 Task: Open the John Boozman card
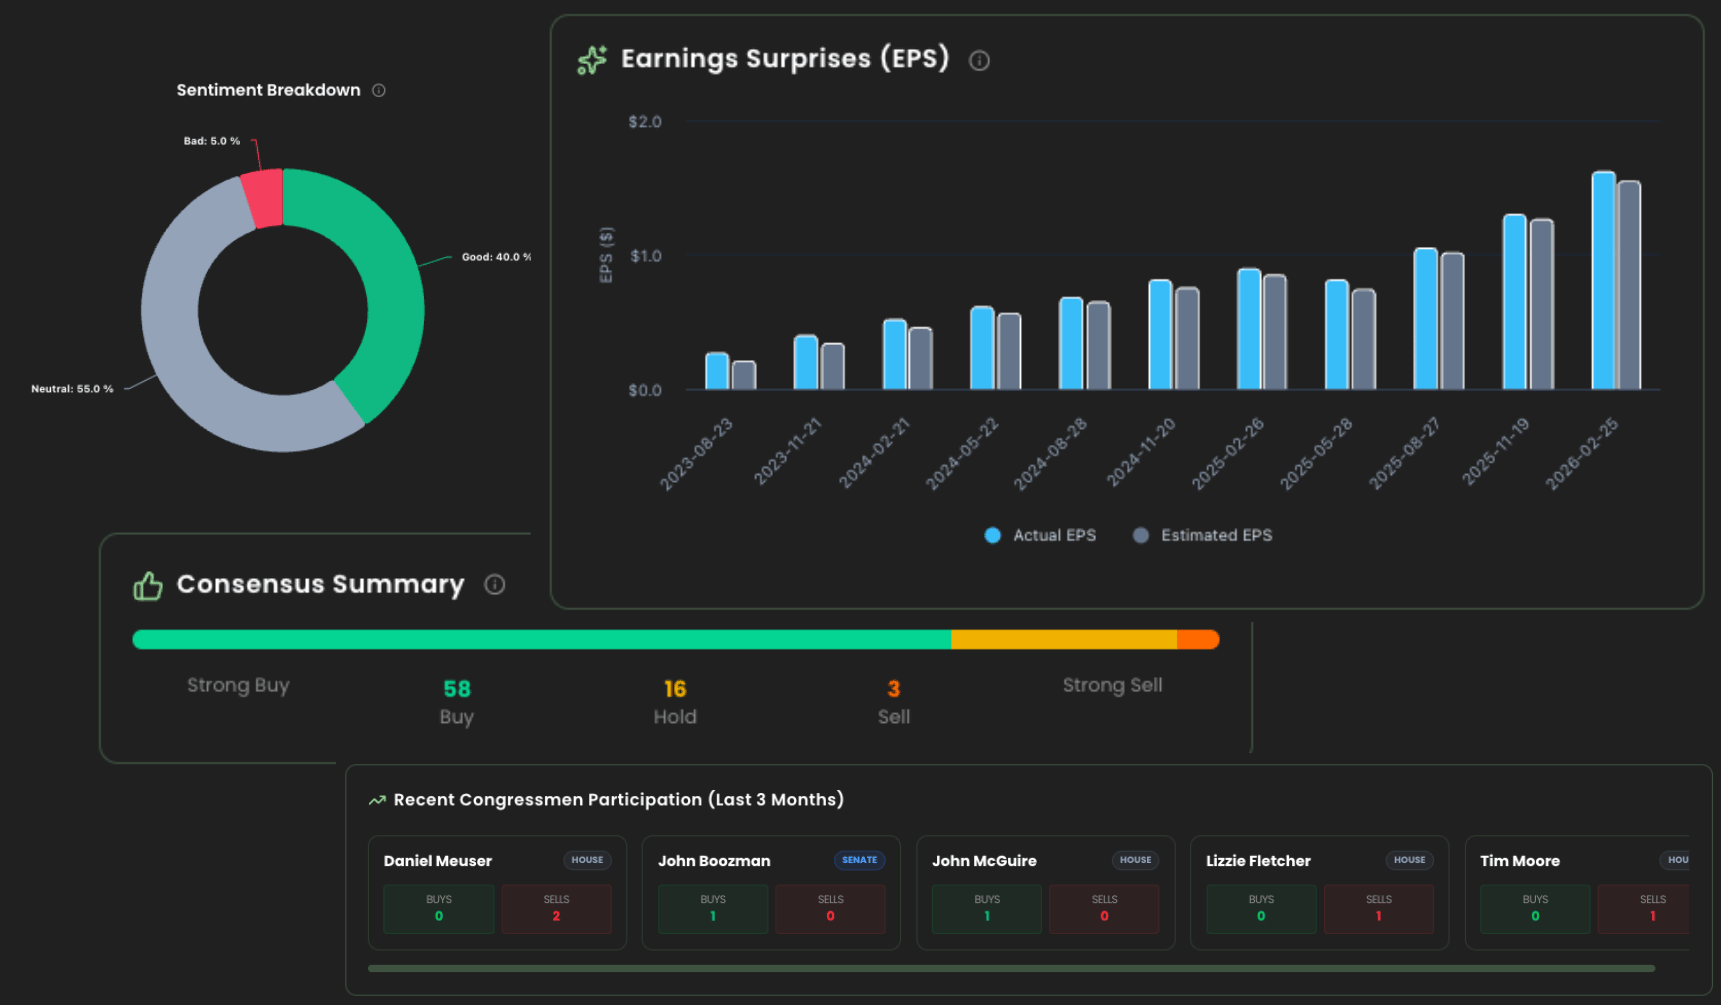pos(771,893)
